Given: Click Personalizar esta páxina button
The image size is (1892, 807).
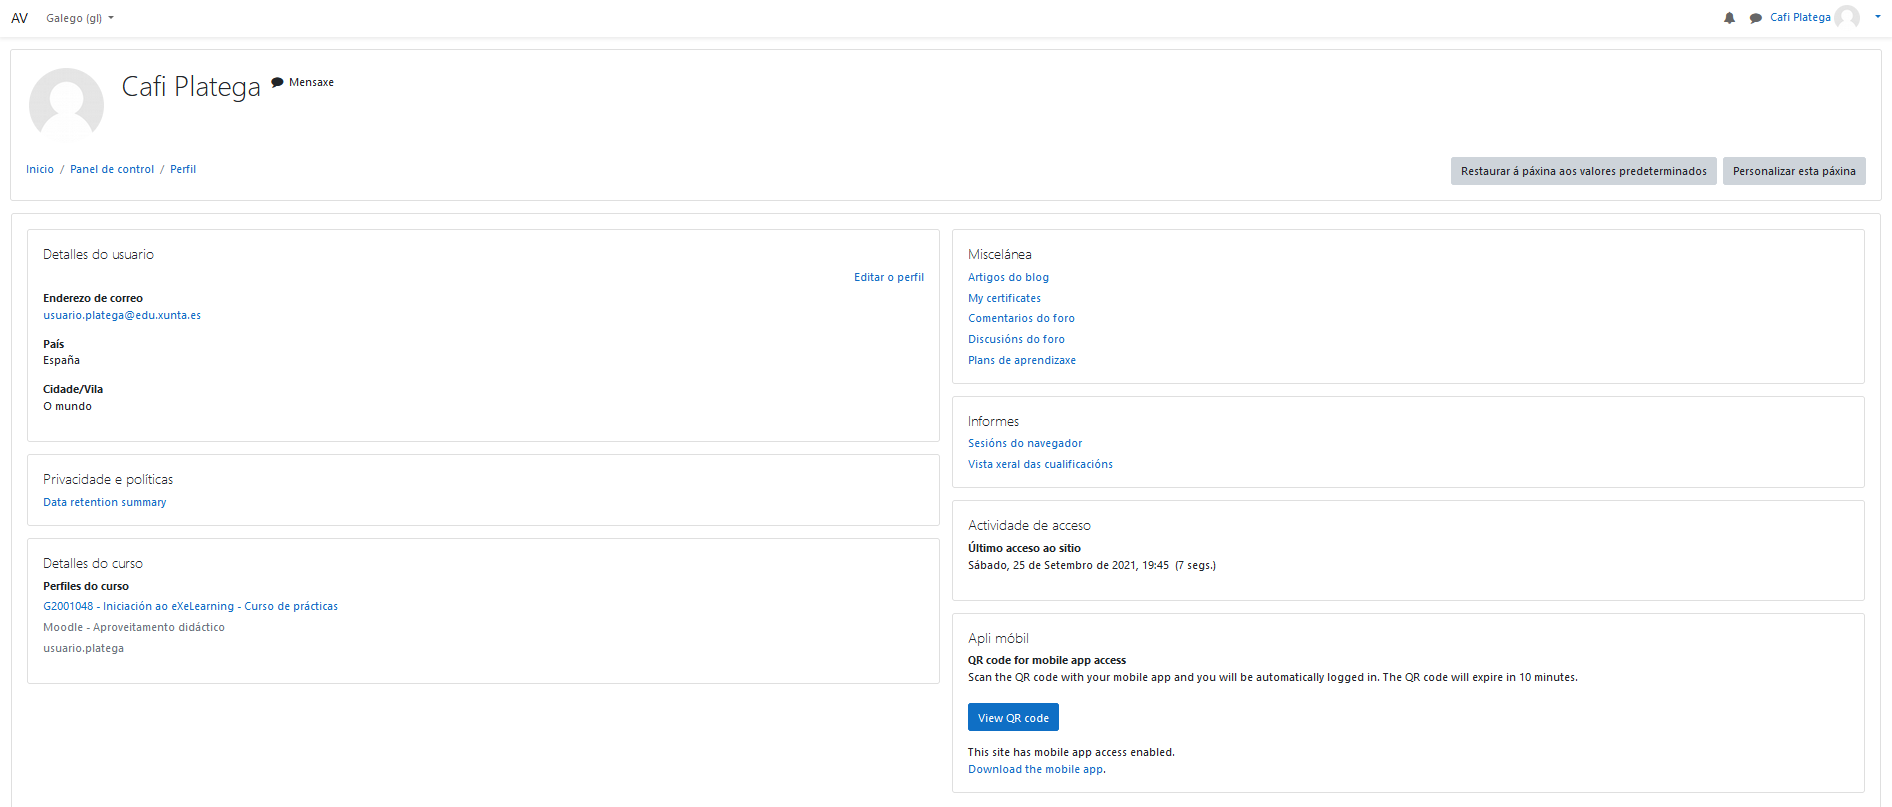Looking at the screenshot, I should point(1793,171).
